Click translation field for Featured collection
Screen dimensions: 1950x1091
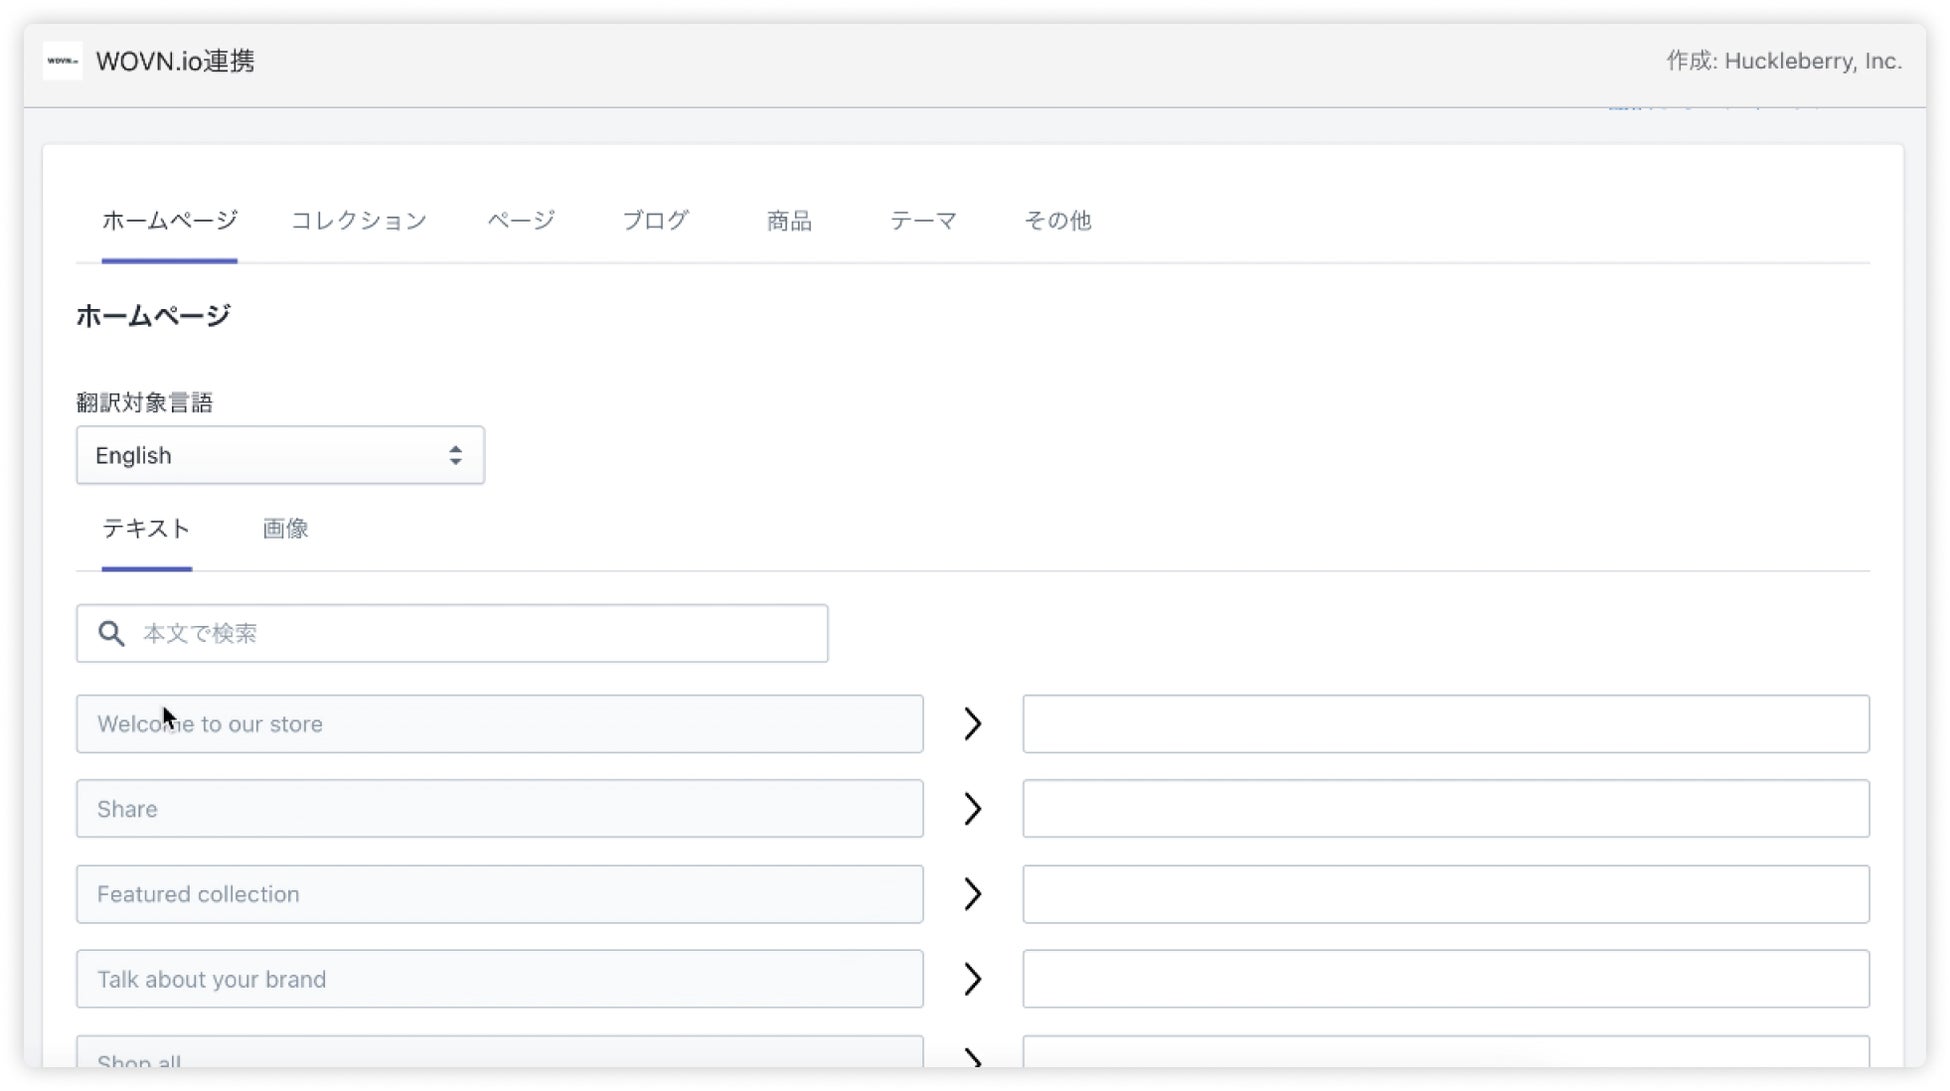1445,894
